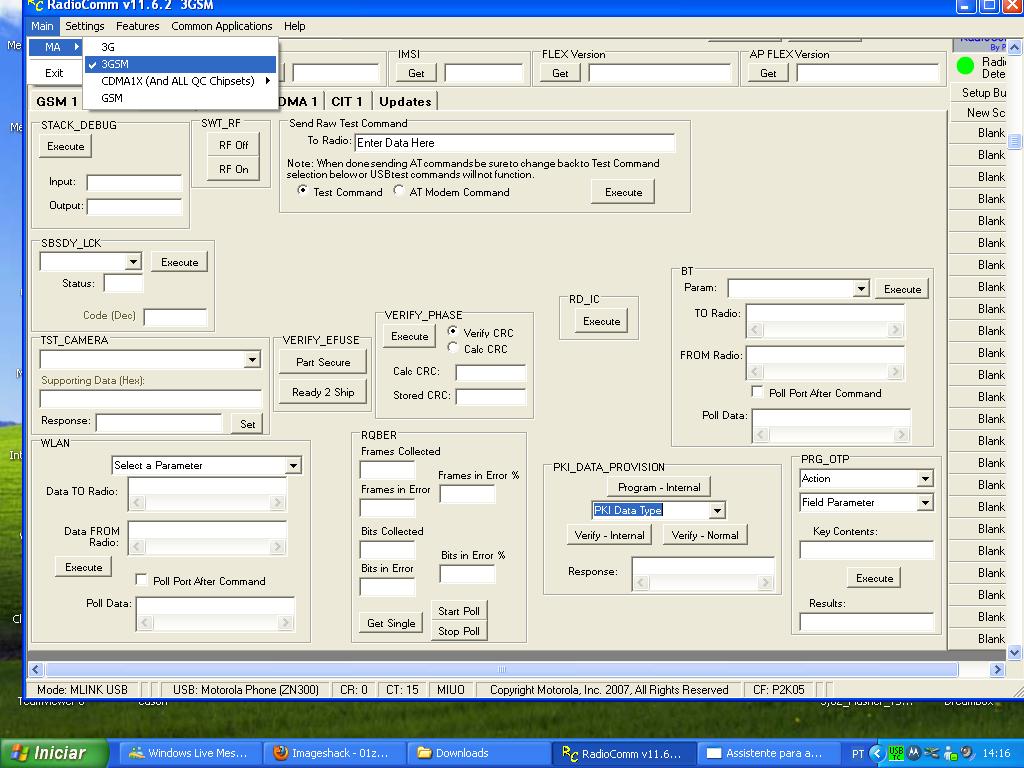Click the Get Single button

tap(391, 623)
